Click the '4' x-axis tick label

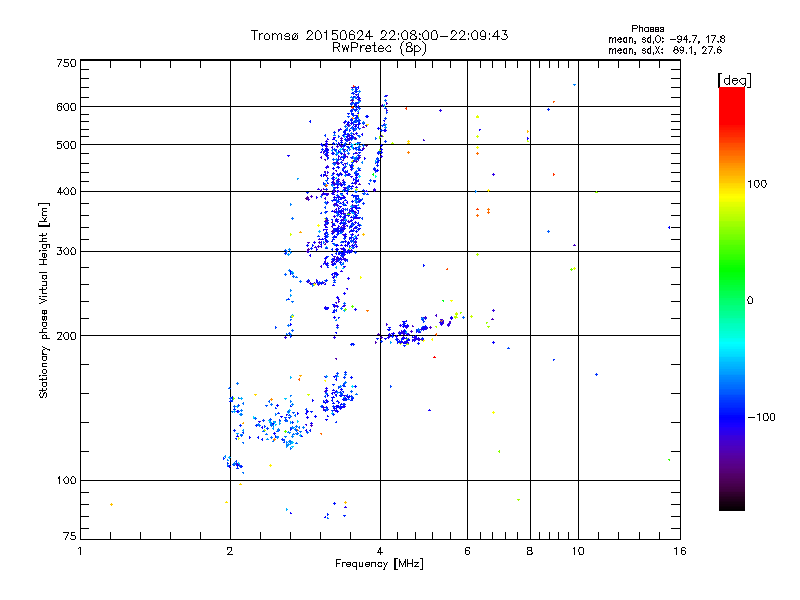380,551
